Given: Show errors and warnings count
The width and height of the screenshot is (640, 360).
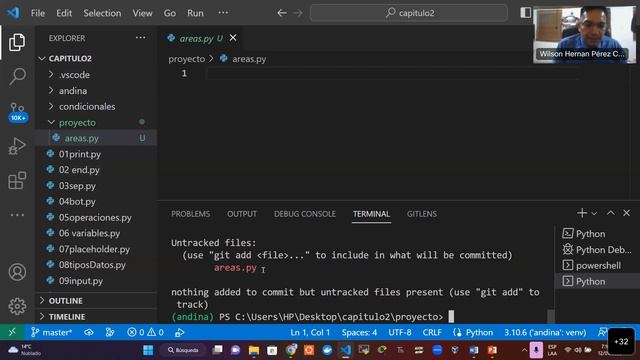Looking at the screenshot, I should pos(145,333).
